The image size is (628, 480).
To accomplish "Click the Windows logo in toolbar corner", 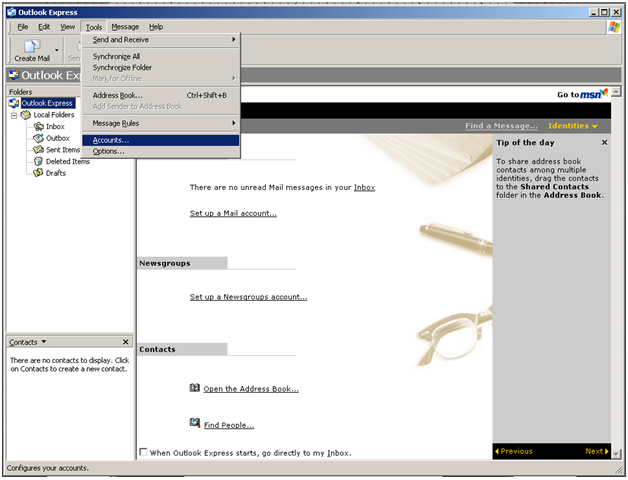I will pyautogui.click(x=614, y=27).
